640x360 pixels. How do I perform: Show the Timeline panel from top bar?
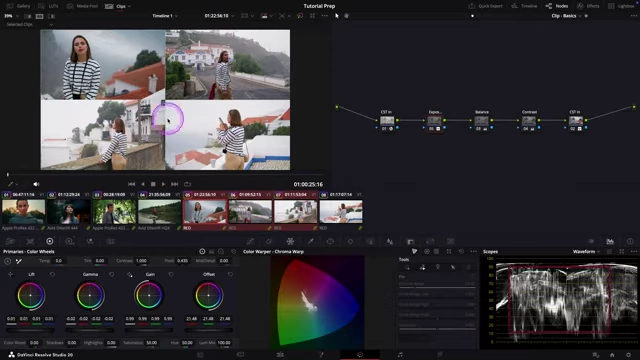[524, 6]
